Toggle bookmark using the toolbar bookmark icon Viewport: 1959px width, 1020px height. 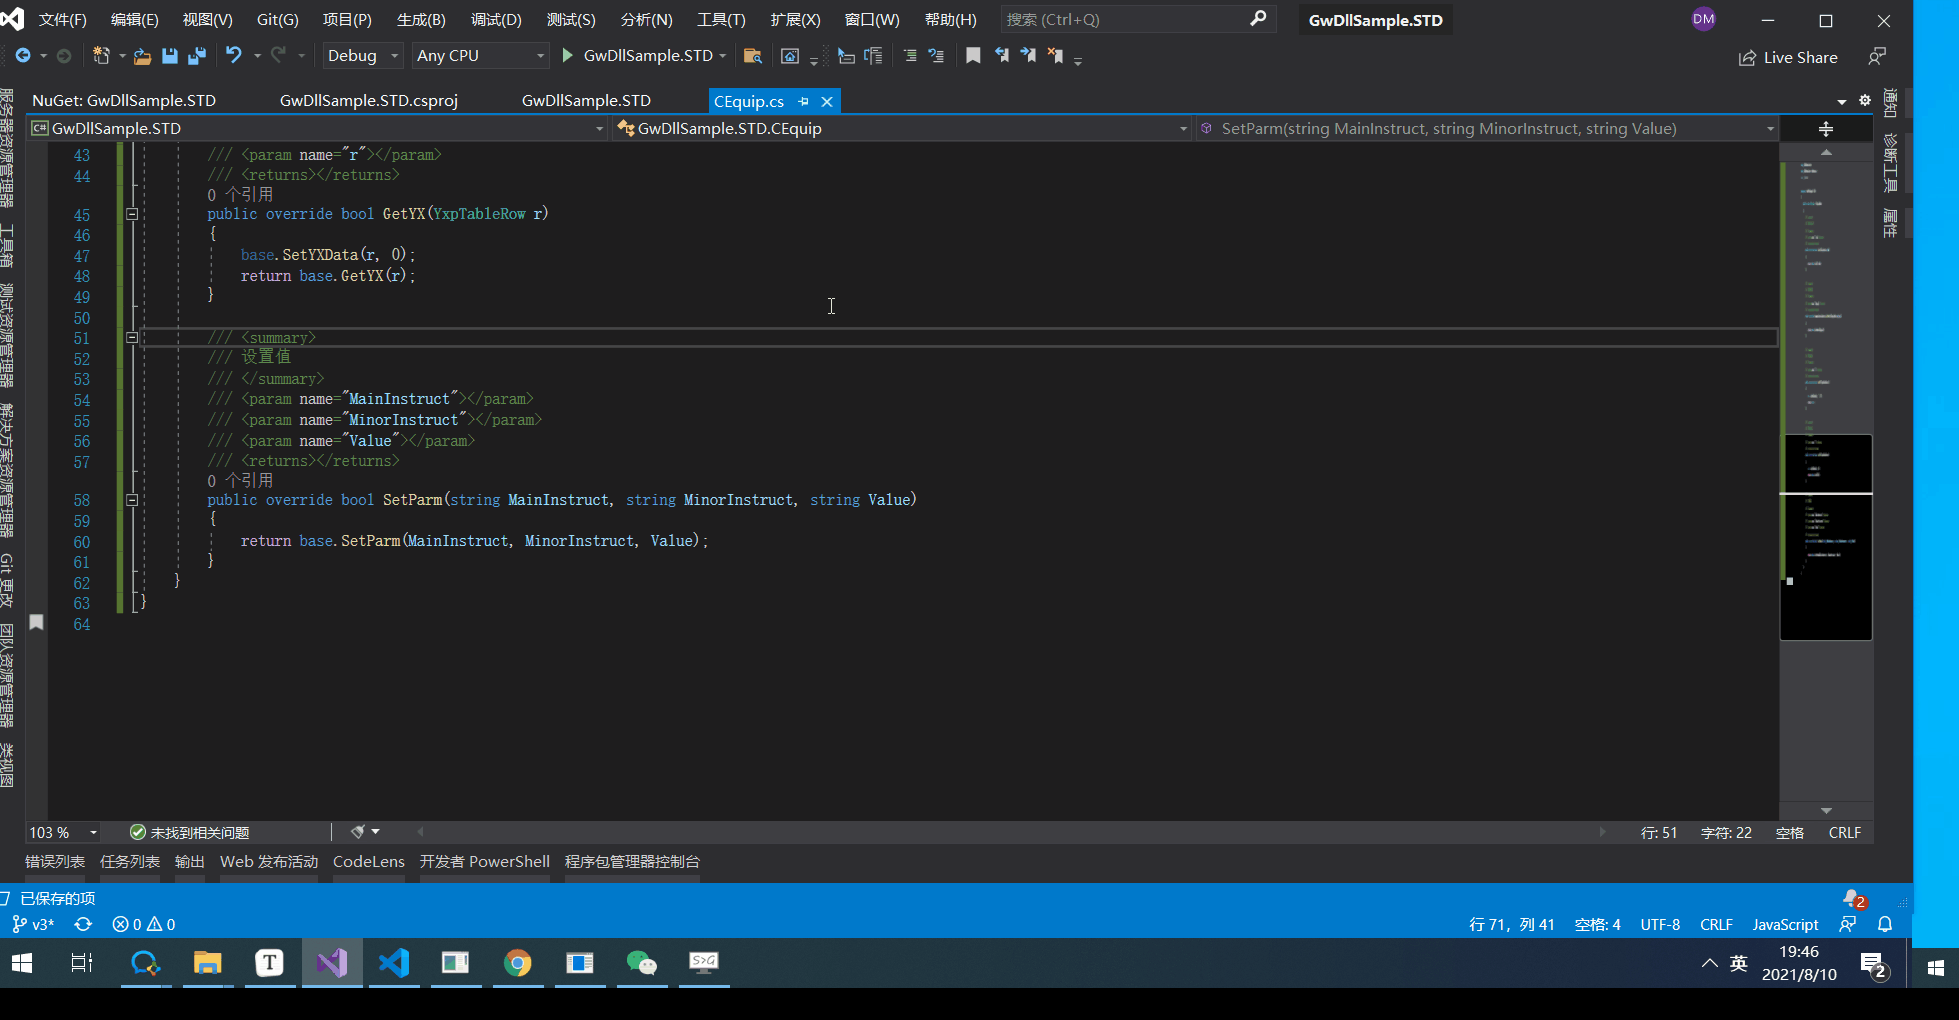[x=972, y=56]
